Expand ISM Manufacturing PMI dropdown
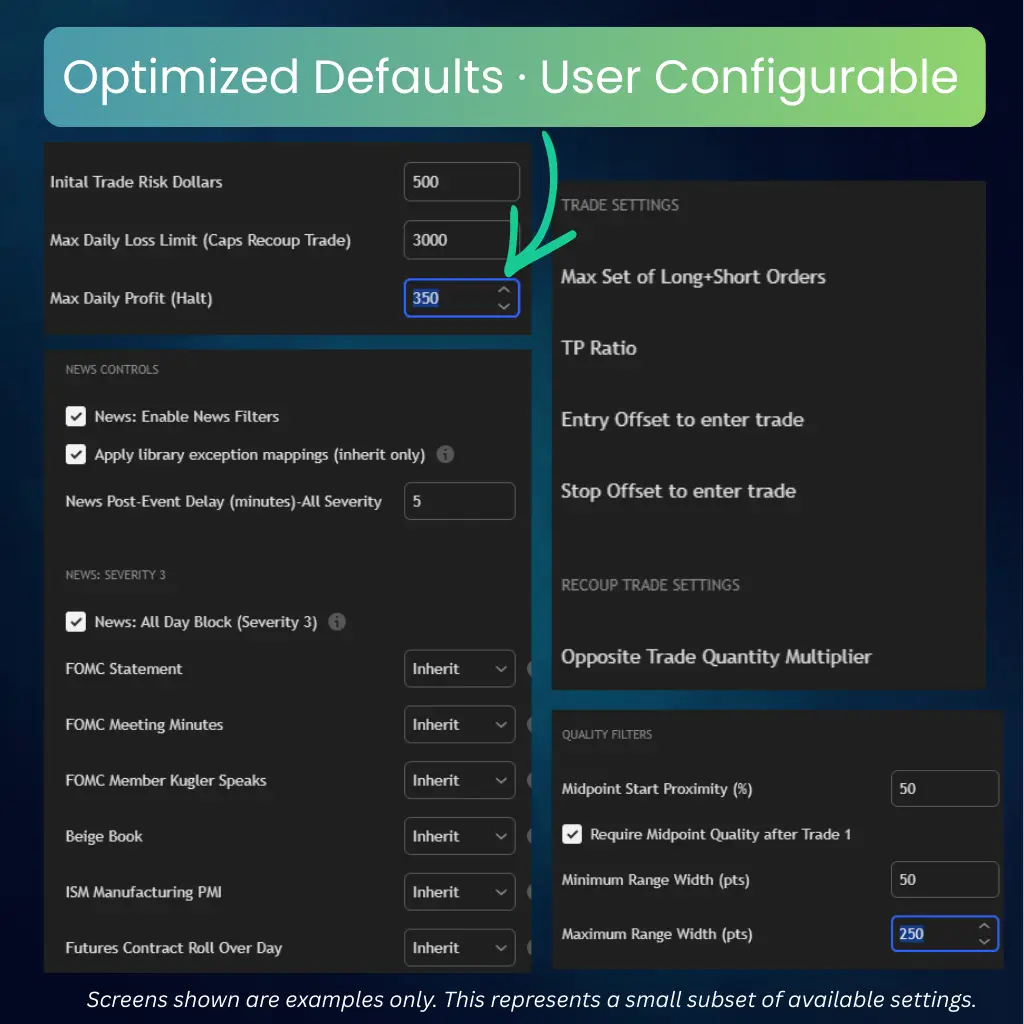 [460, 892]
